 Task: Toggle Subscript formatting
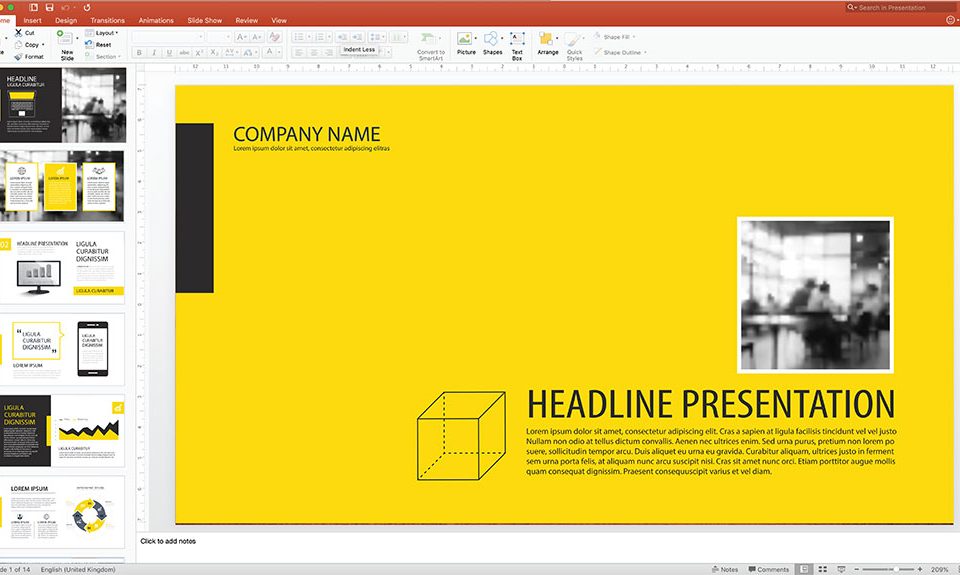[x=214, y=53]
